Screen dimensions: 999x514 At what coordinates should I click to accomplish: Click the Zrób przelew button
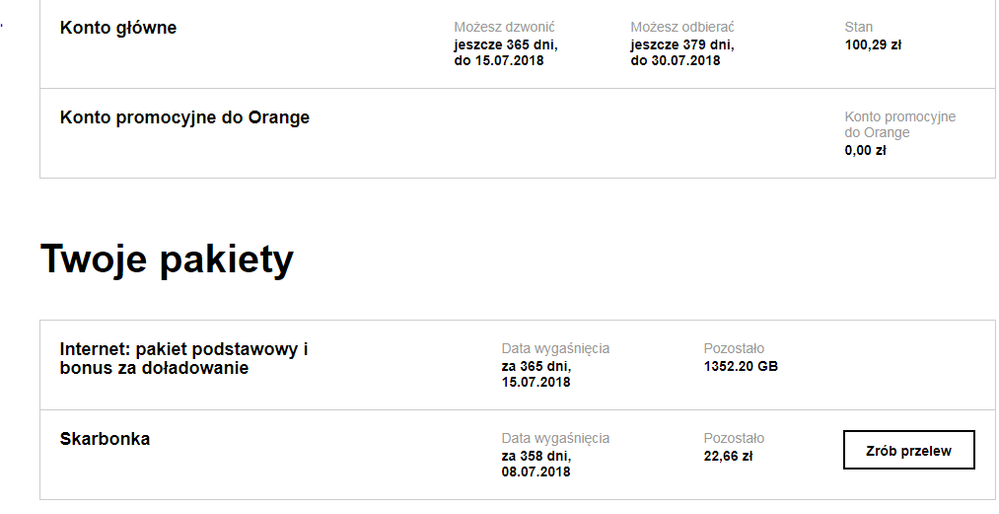coord(908,450)
